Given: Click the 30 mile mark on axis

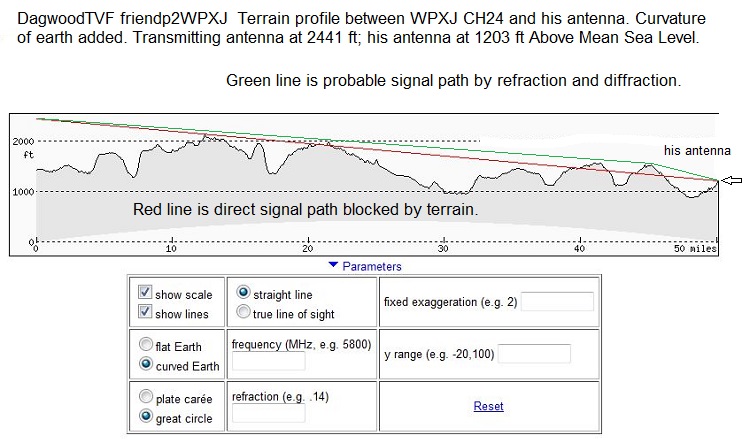Looking at the screenshot, I should (x=443, y=248).
